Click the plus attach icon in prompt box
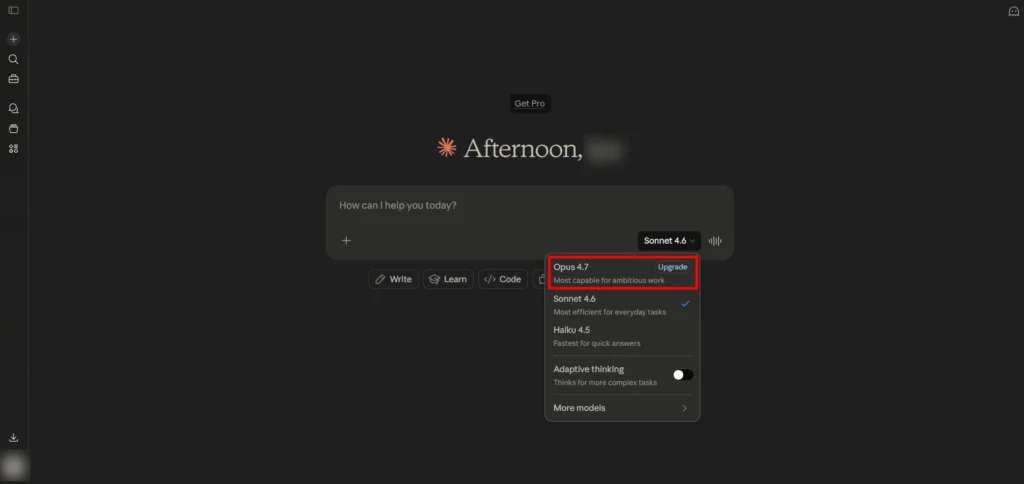The image size is (1024, 484). (346, 240)
